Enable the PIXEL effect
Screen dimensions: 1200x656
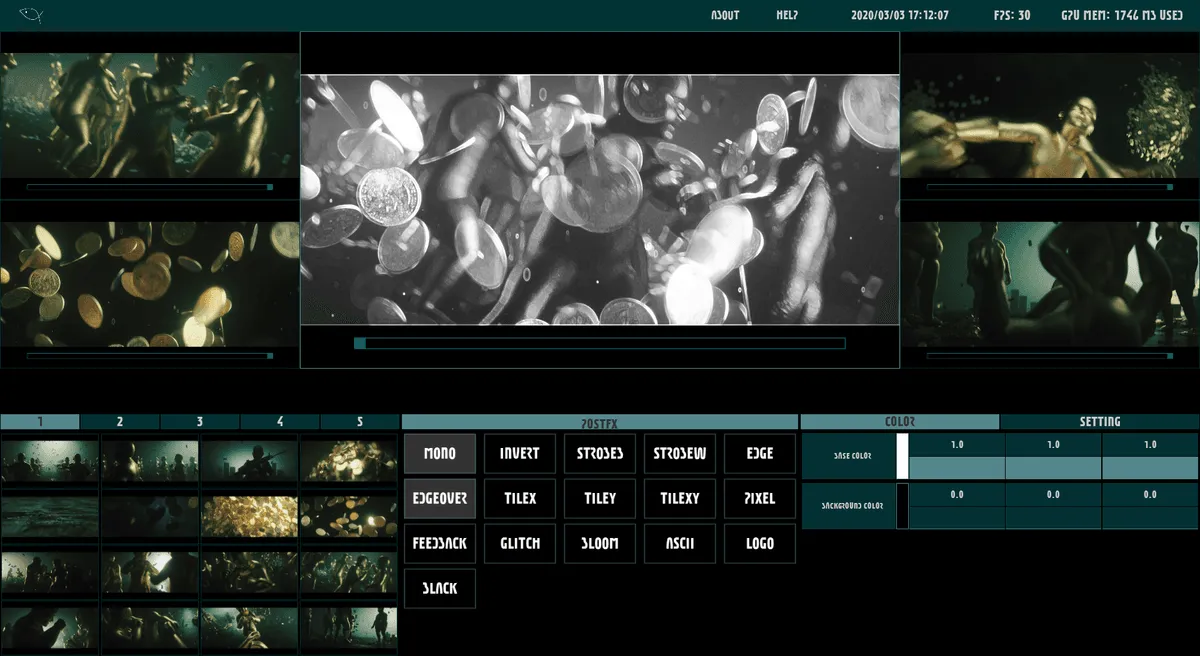(759, 498)
